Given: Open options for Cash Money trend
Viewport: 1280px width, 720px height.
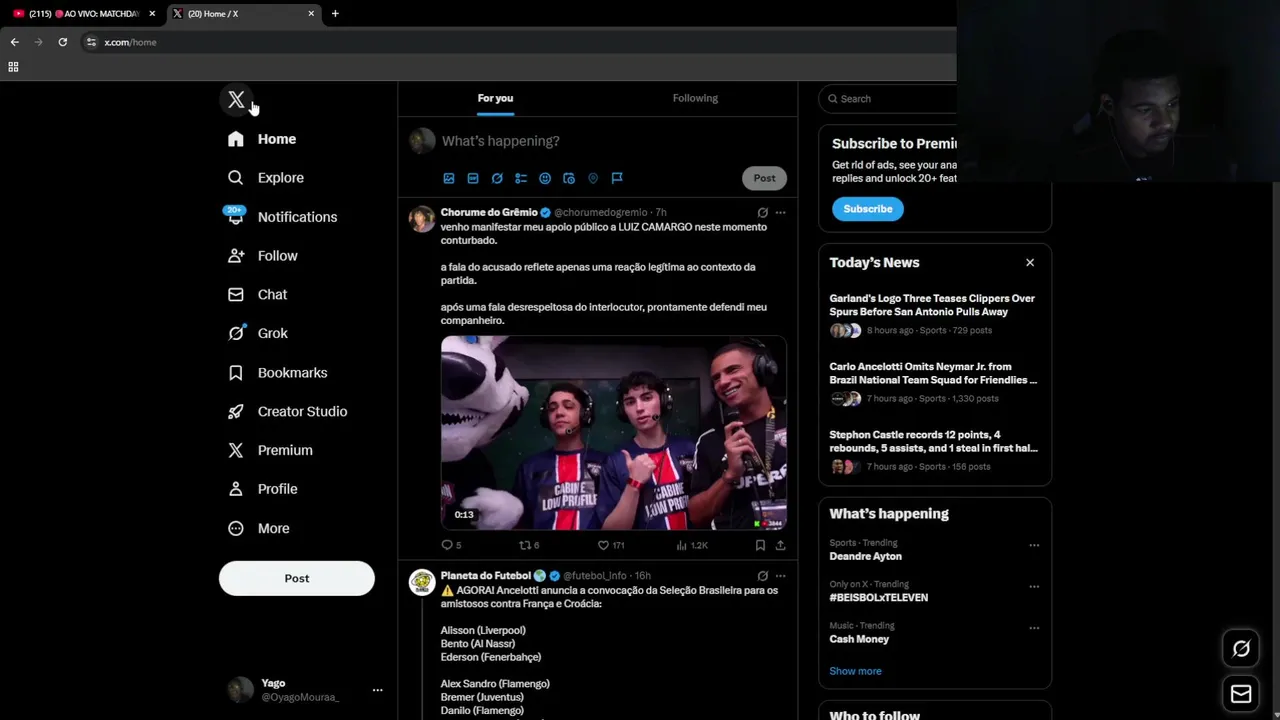Looking at the screenshot, I should click(x=1034, y=628).
